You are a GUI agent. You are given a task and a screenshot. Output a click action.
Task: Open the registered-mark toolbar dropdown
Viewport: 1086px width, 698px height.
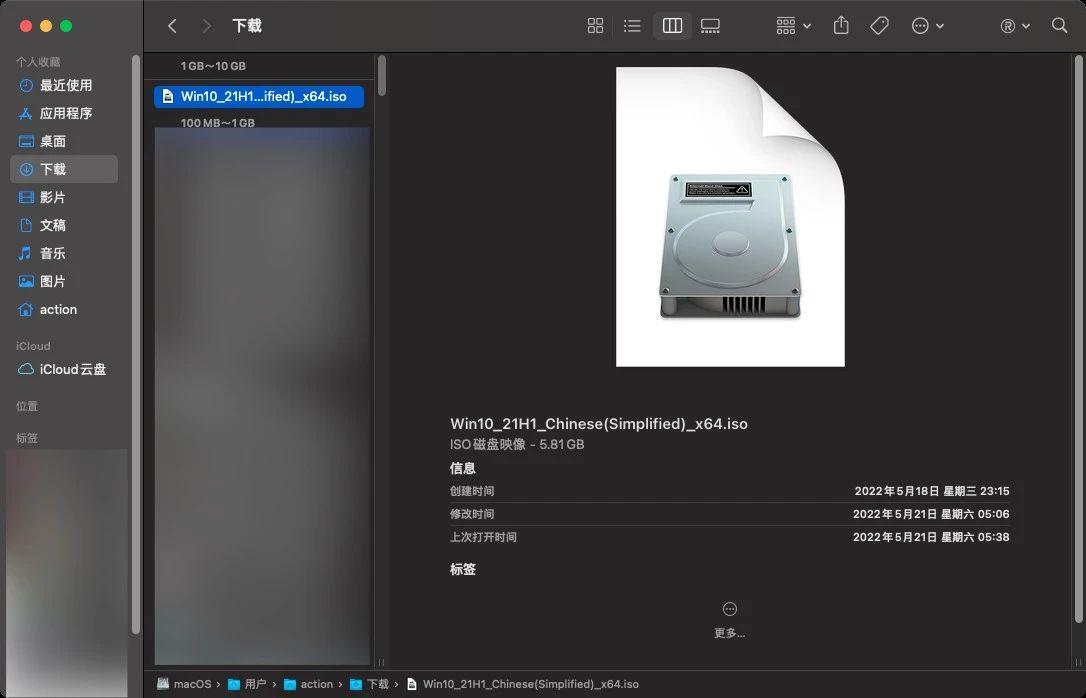(1015, 26)
